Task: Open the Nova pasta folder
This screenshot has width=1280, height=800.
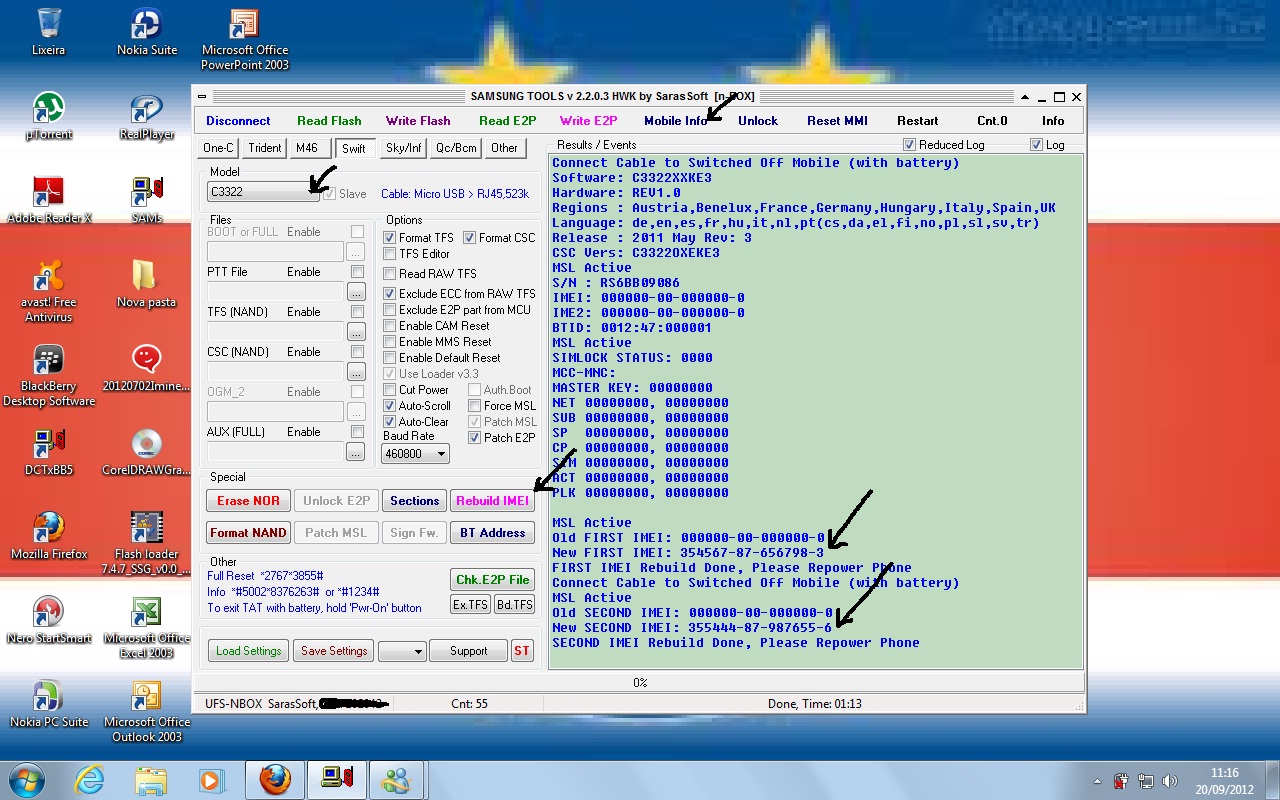Action: click(147, 284)
